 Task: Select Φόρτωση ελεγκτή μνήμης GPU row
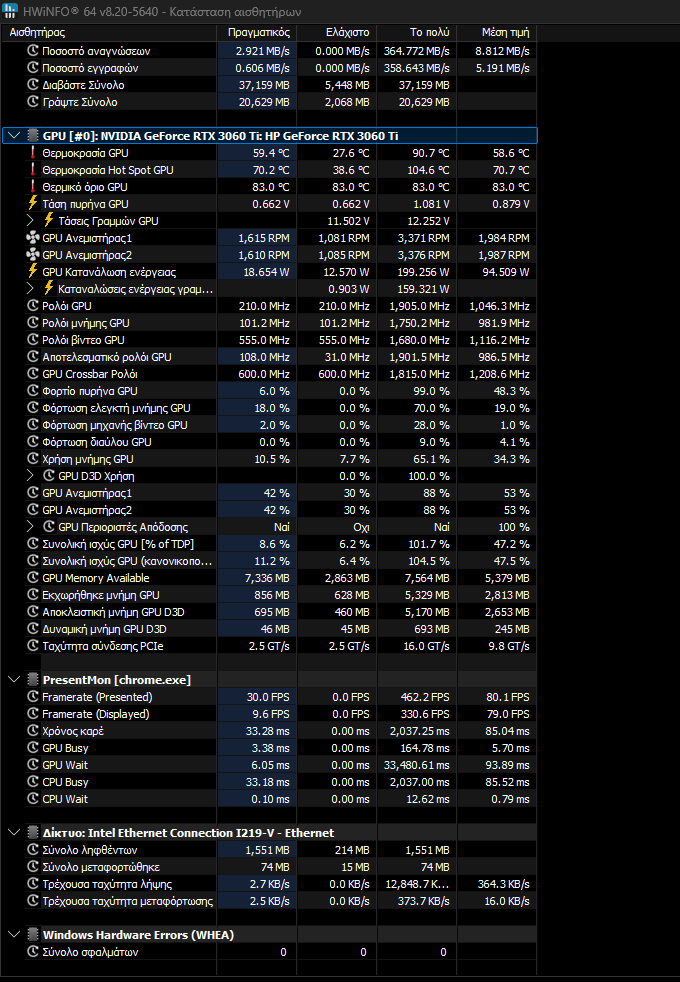270,408
